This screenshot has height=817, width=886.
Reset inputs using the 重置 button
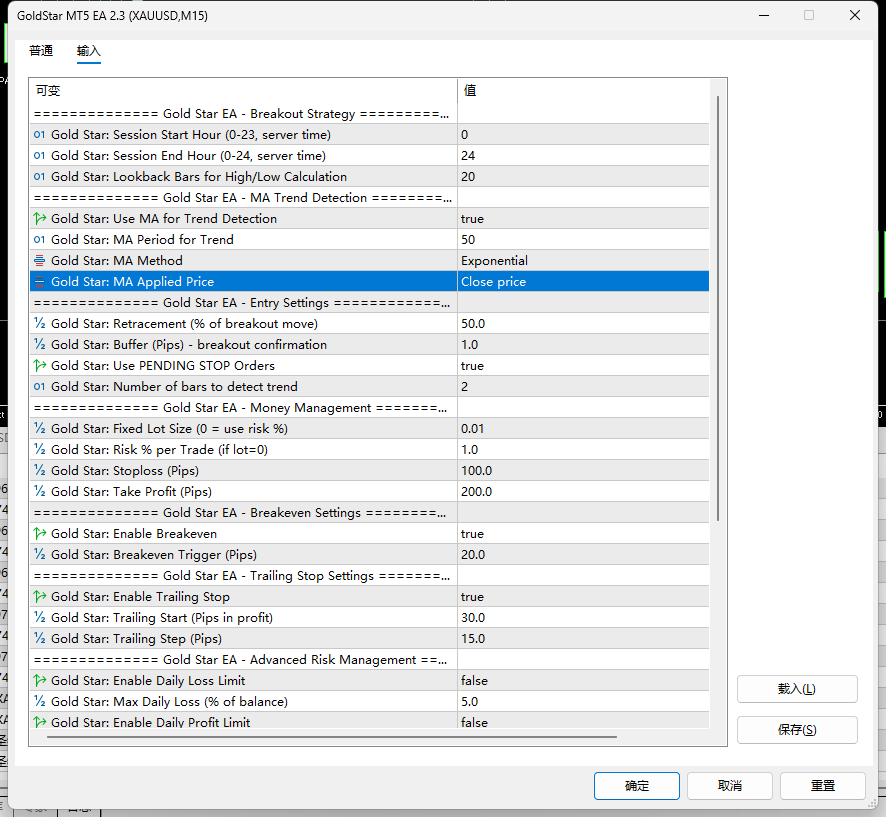tap(823, 786)
